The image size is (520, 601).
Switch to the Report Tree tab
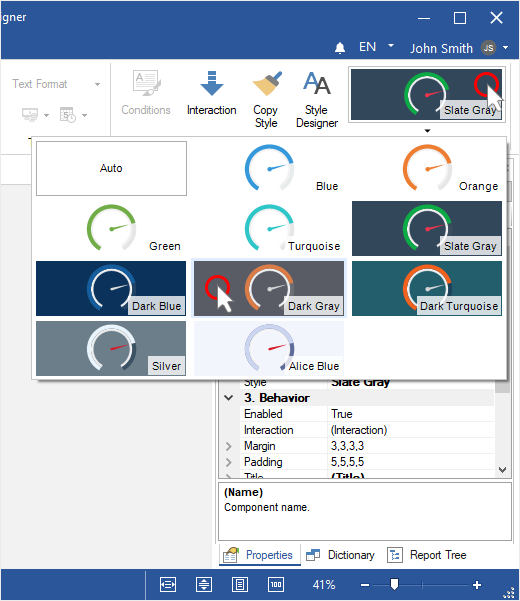426,555
